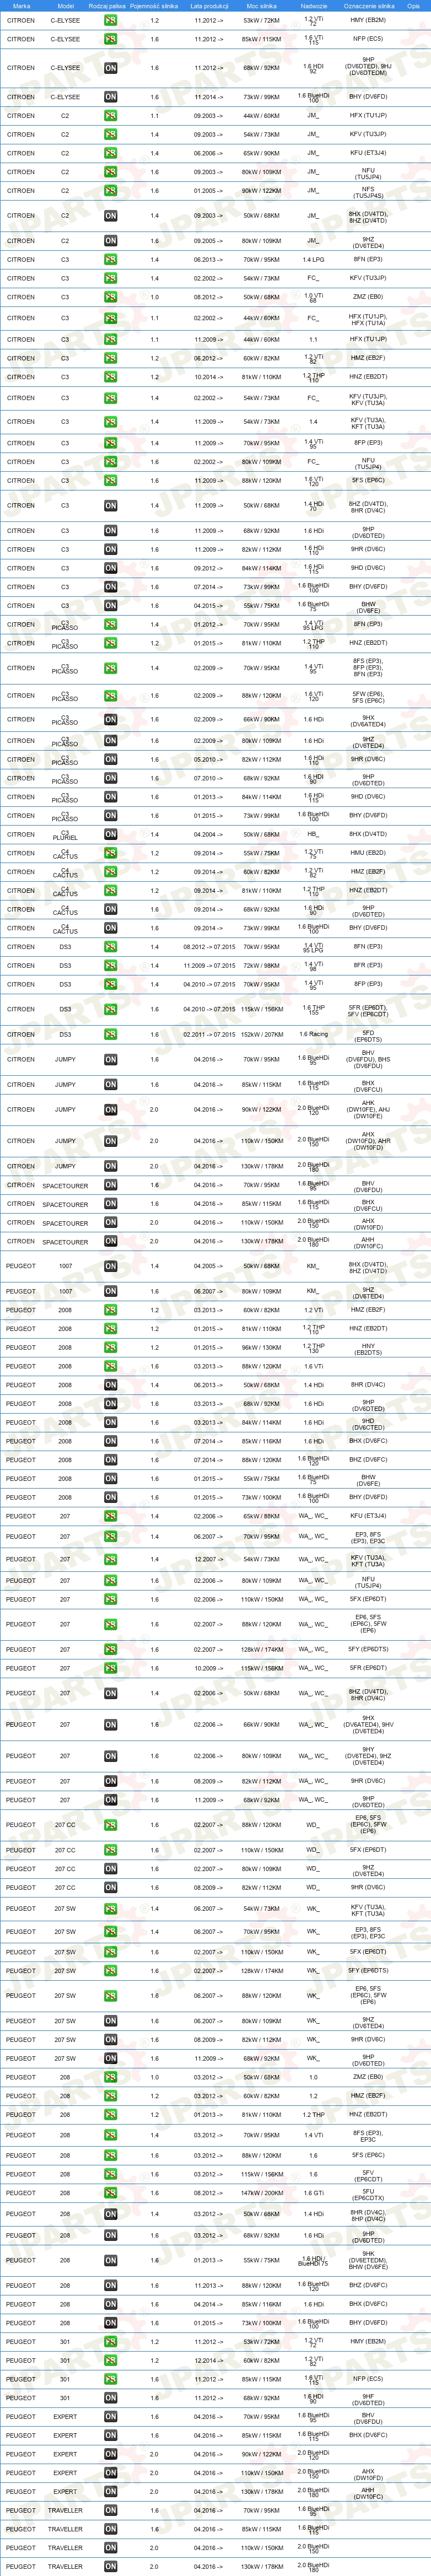Click the Lata produkcji column header
This screenshot has width=431, height=2576.
coord(209,6)
